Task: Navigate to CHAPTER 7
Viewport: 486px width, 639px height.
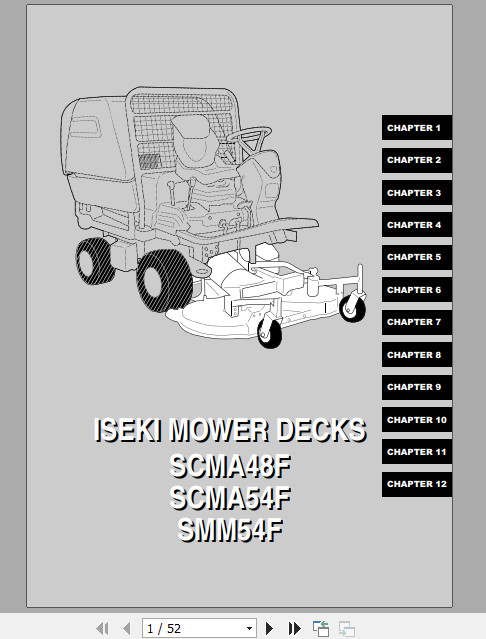Action: [417, 322]
